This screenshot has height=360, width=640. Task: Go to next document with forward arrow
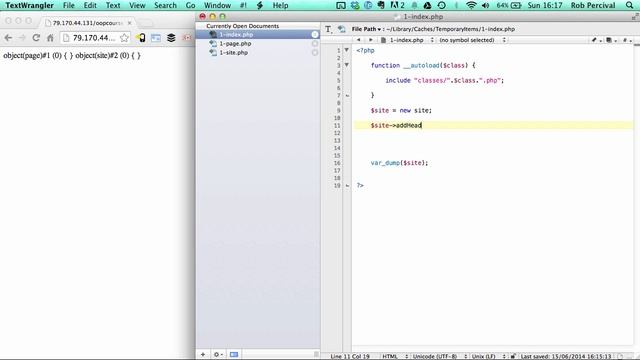coord(371,40)
